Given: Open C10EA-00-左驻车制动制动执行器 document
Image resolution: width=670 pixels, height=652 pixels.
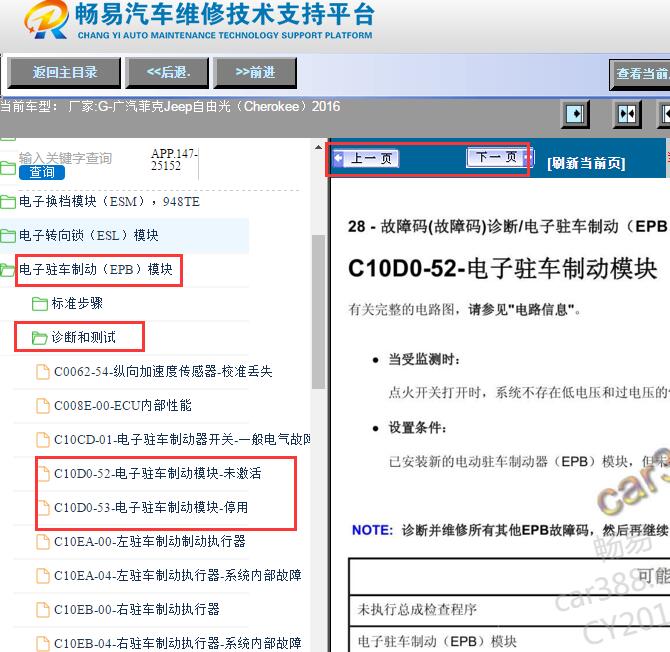Looking at the screenshot, I should pos(150,541).
